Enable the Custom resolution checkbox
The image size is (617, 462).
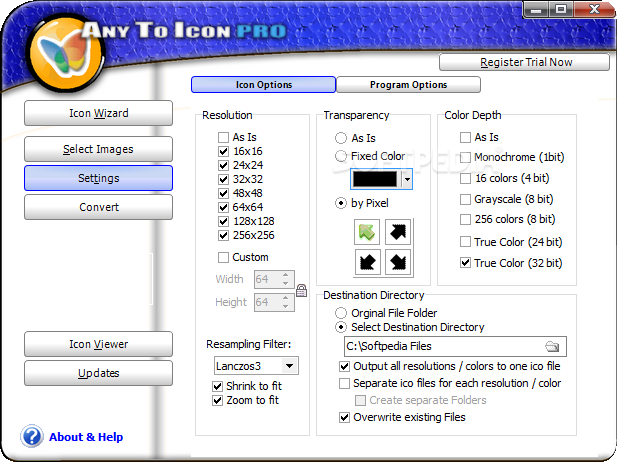pyautogui.click(x=223, y=257)
